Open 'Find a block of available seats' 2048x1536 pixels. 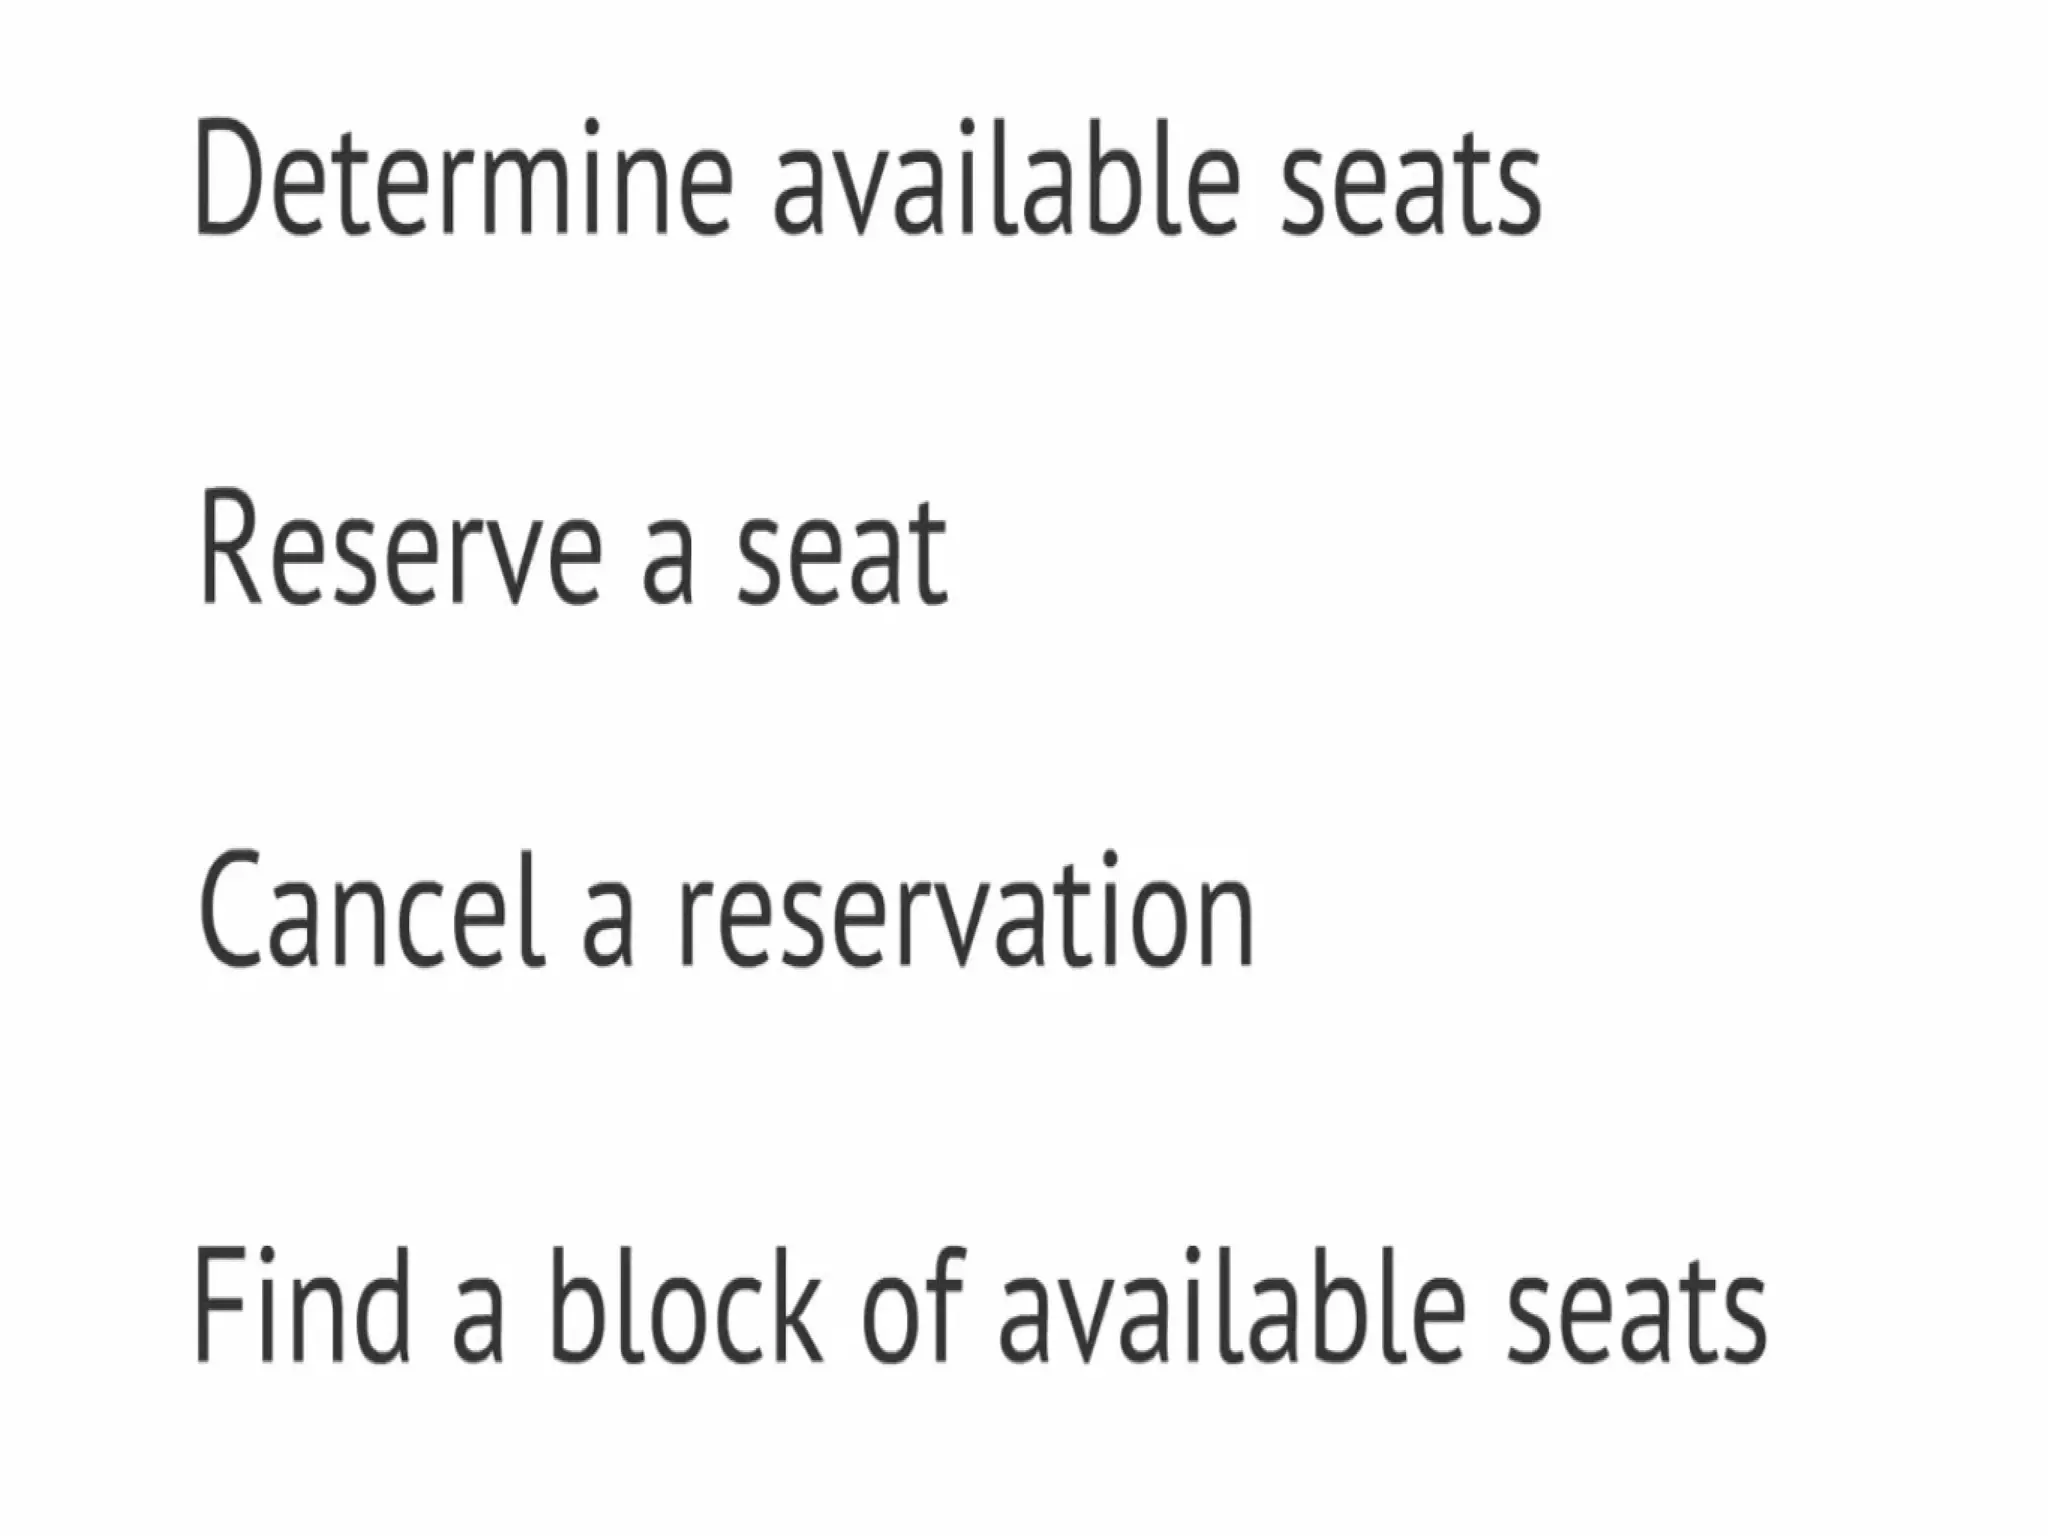coord(980,1306)
